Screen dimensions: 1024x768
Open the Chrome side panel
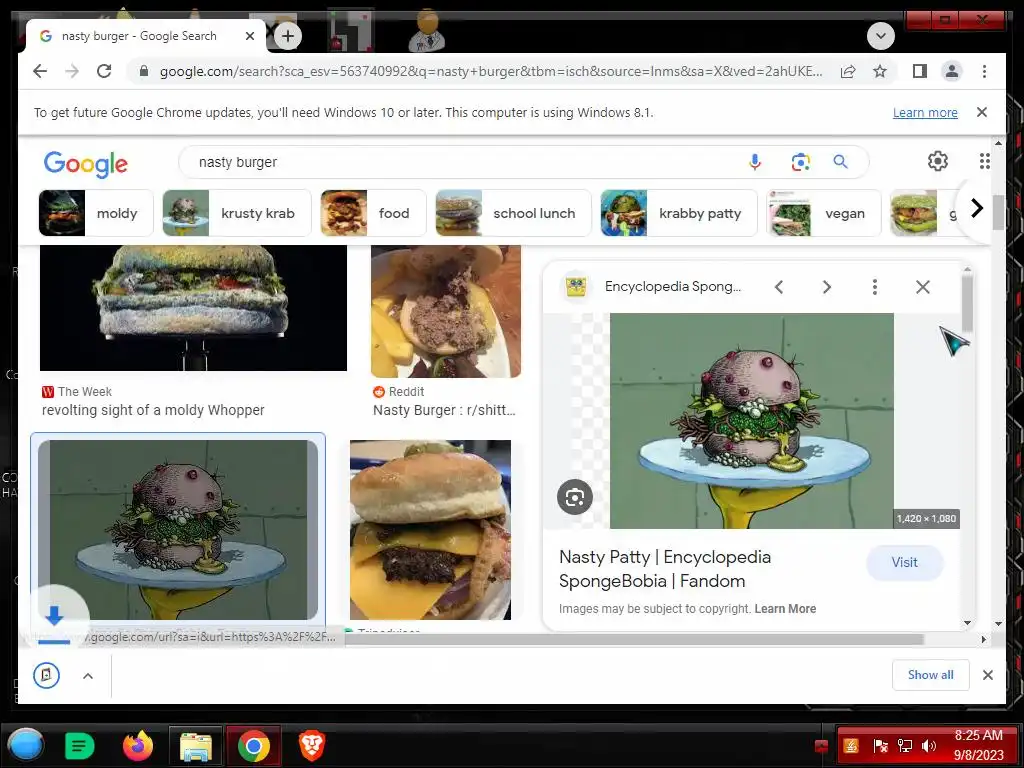coord(920,71)
